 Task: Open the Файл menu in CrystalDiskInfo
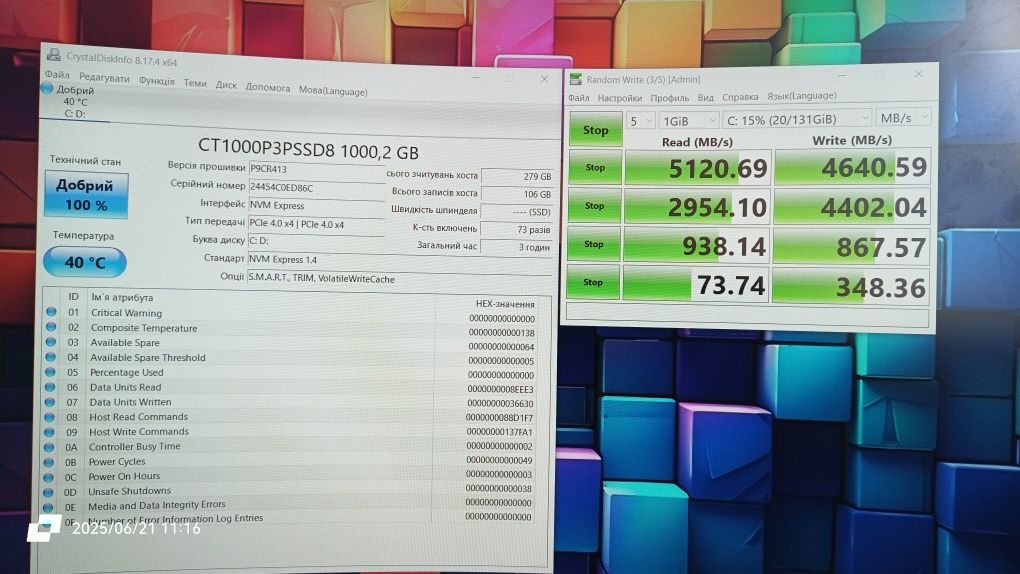point(57,74)
